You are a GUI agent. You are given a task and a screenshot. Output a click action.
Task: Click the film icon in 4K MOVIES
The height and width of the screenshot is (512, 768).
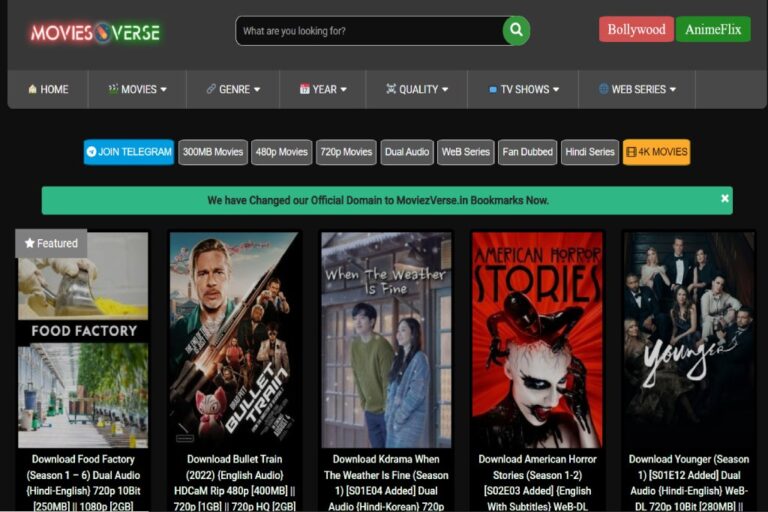[x=631, y=152]
